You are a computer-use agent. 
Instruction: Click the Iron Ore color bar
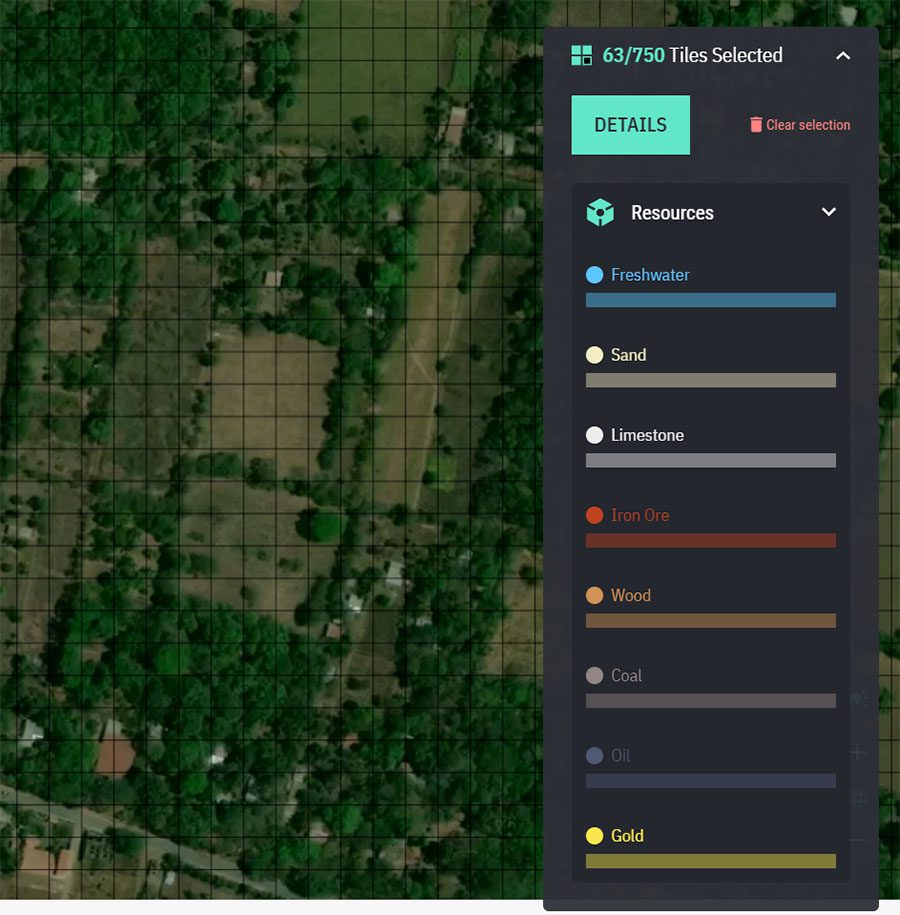pyautogui.click(x=711, y=540)
